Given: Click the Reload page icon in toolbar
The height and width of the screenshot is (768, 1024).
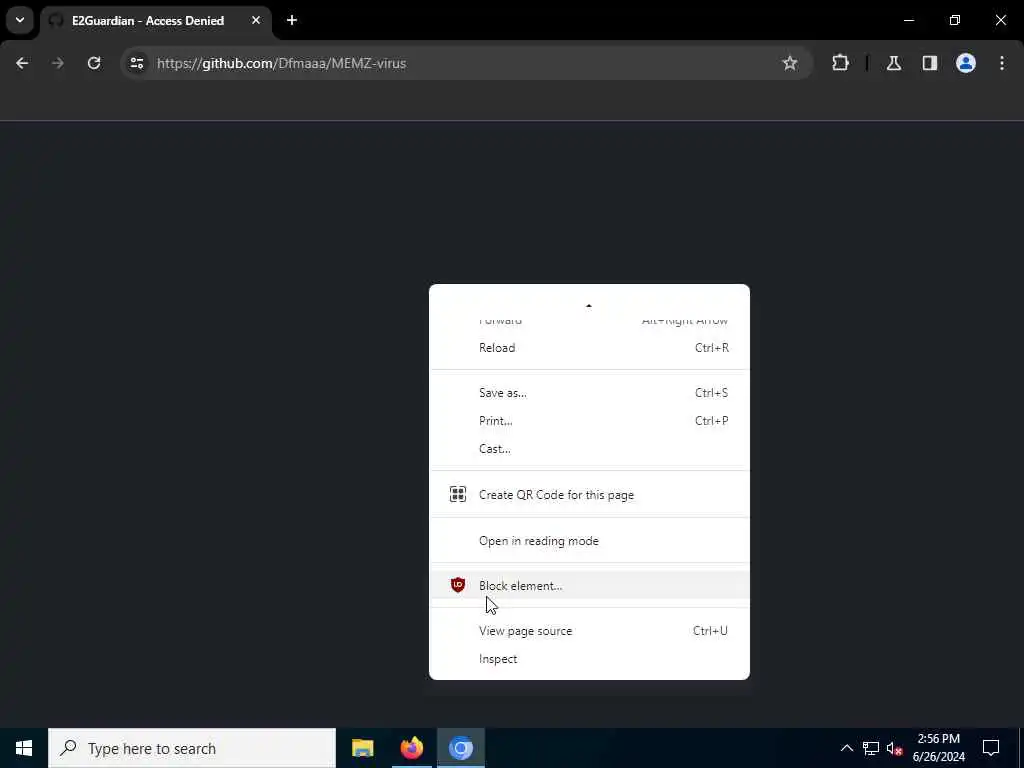Looking at the screenshot, I should 94,63.
